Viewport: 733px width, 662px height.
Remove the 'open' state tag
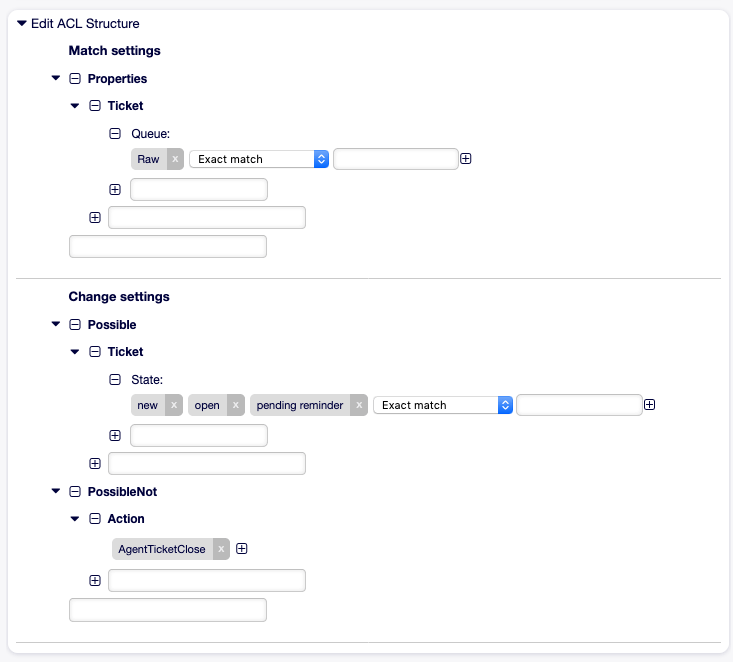pos(236,405)
